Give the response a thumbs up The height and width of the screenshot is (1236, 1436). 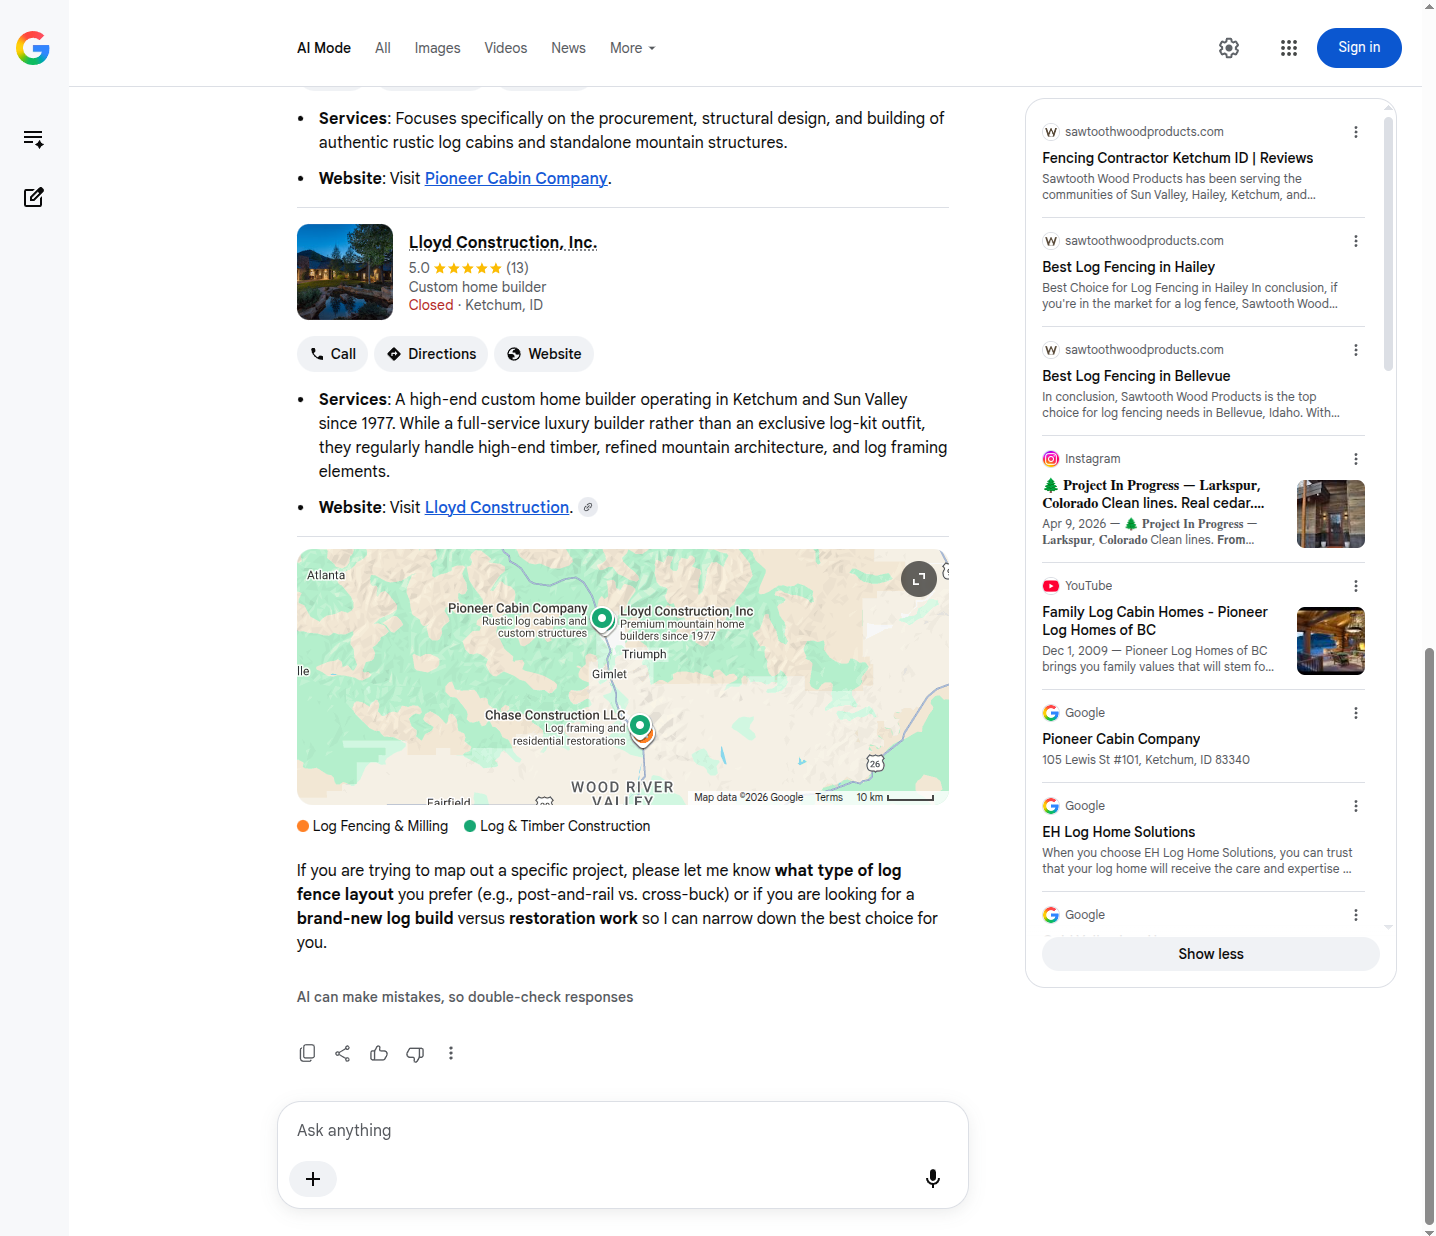[x=379, y=1053]
